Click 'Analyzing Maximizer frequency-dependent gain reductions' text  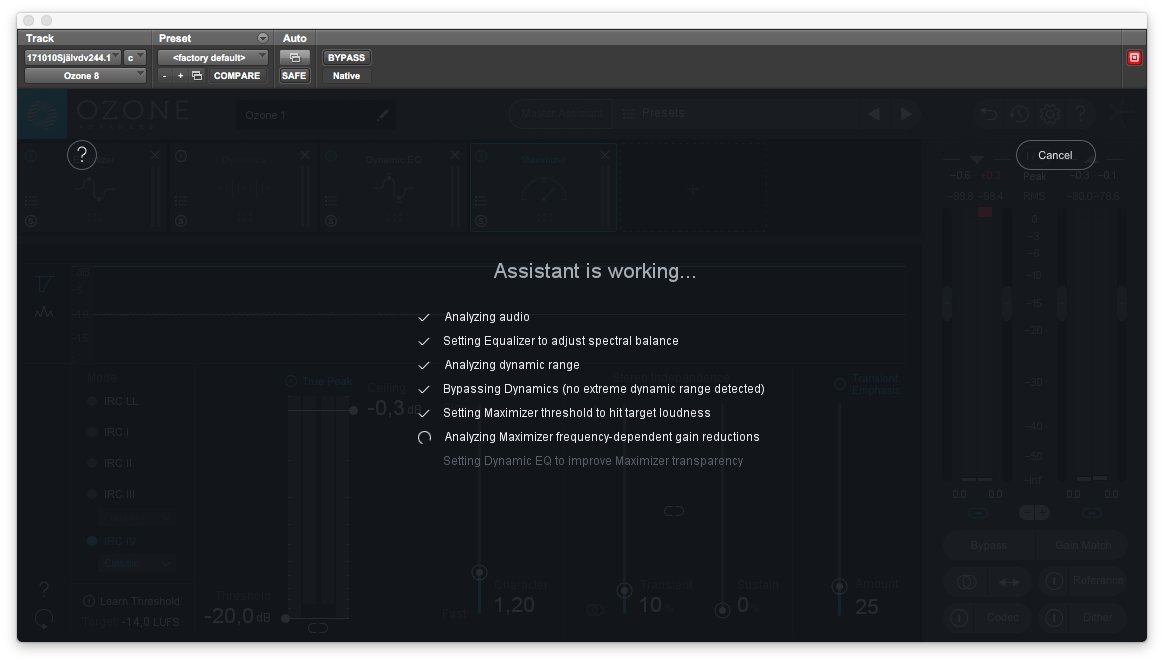(601, 437)
